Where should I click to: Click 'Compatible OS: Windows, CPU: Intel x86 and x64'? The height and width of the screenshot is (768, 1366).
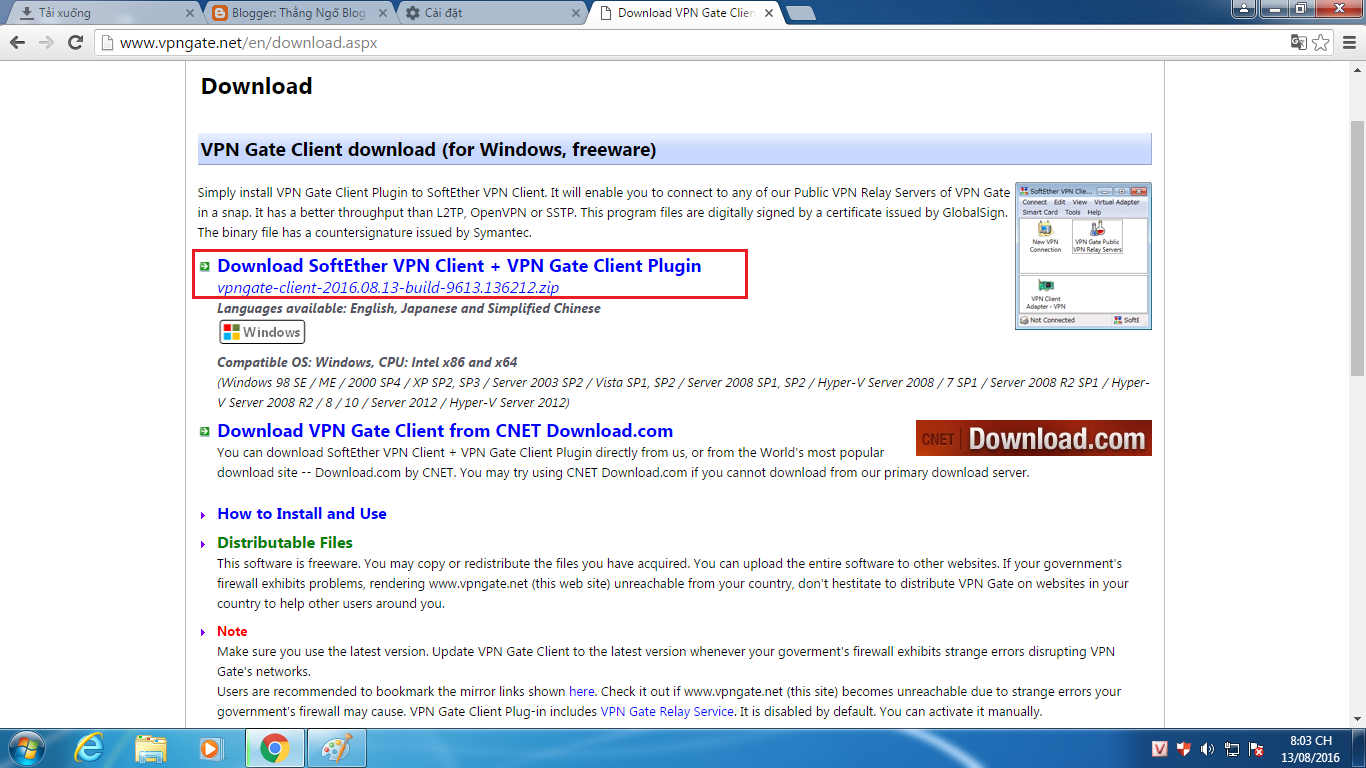tap(367, 363)
